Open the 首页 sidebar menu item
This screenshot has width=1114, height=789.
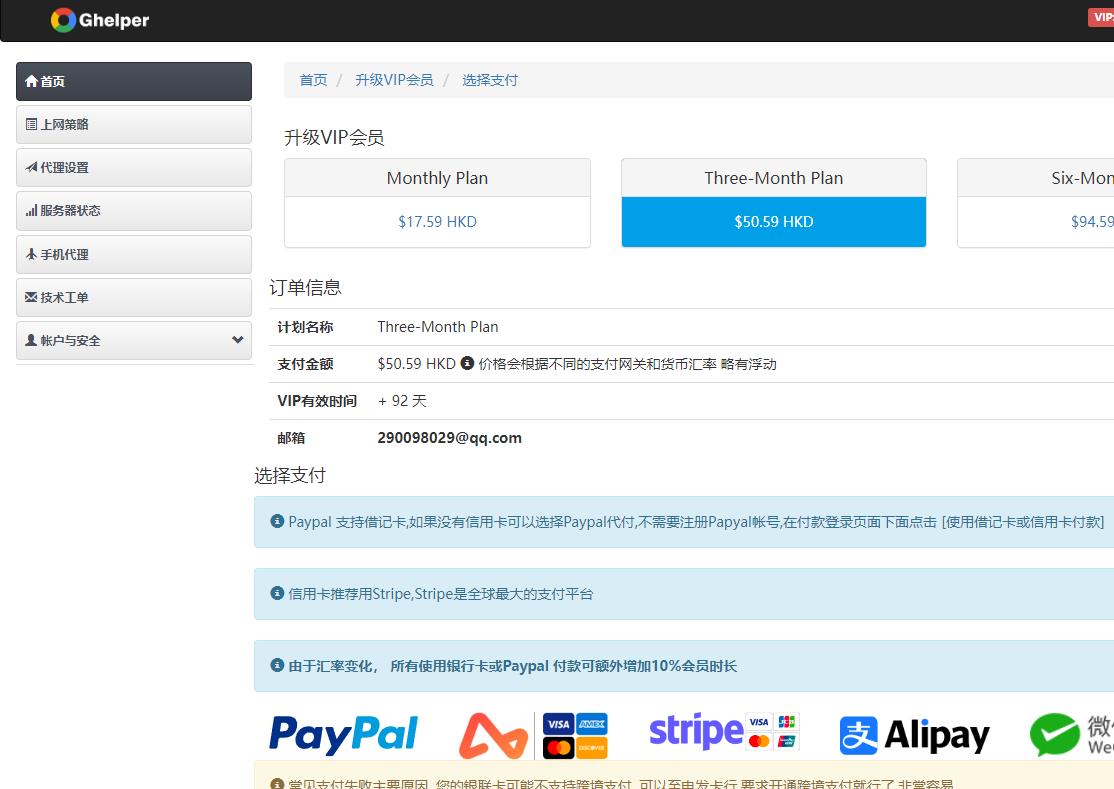coord(134,81)
